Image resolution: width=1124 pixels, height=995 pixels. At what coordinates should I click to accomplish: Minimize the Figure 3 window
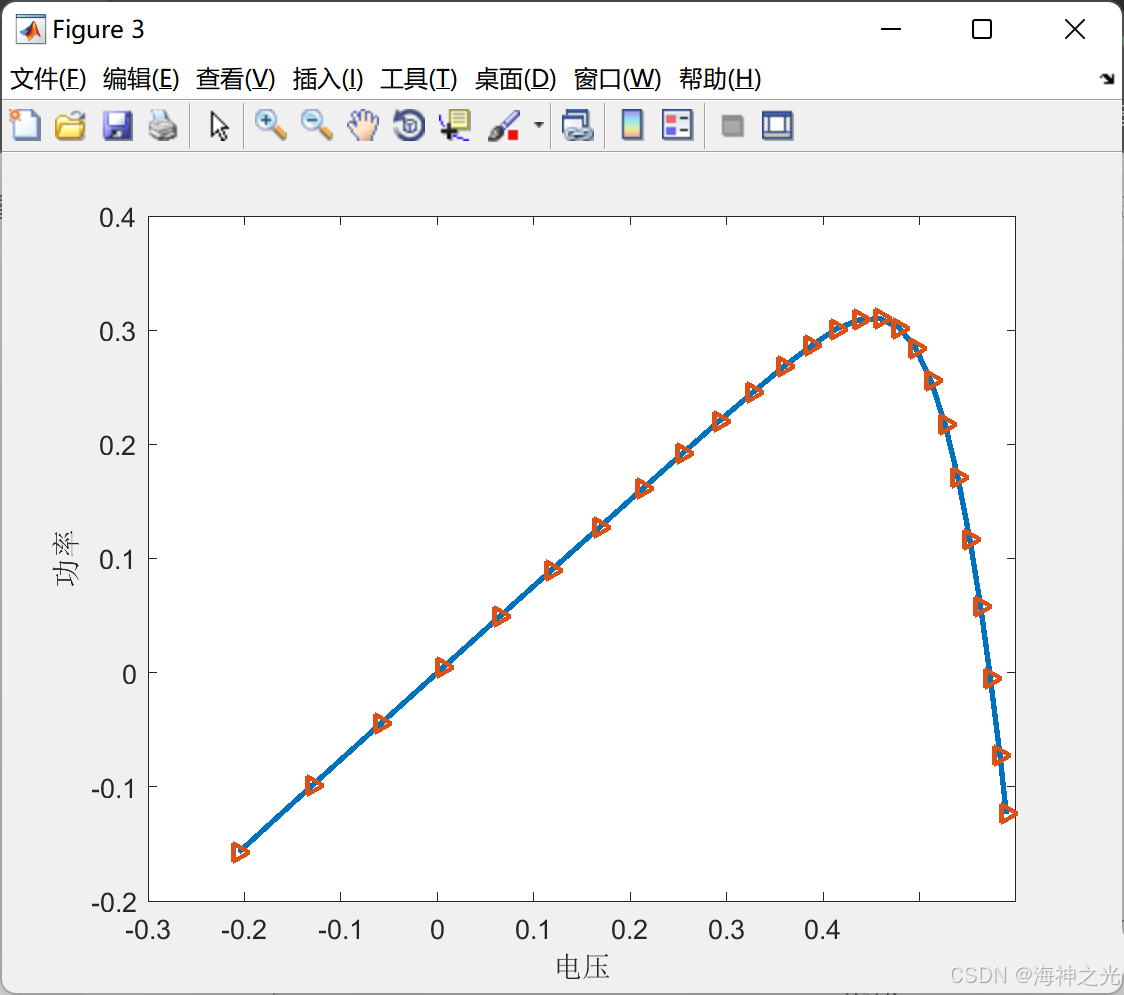point(890,29)
